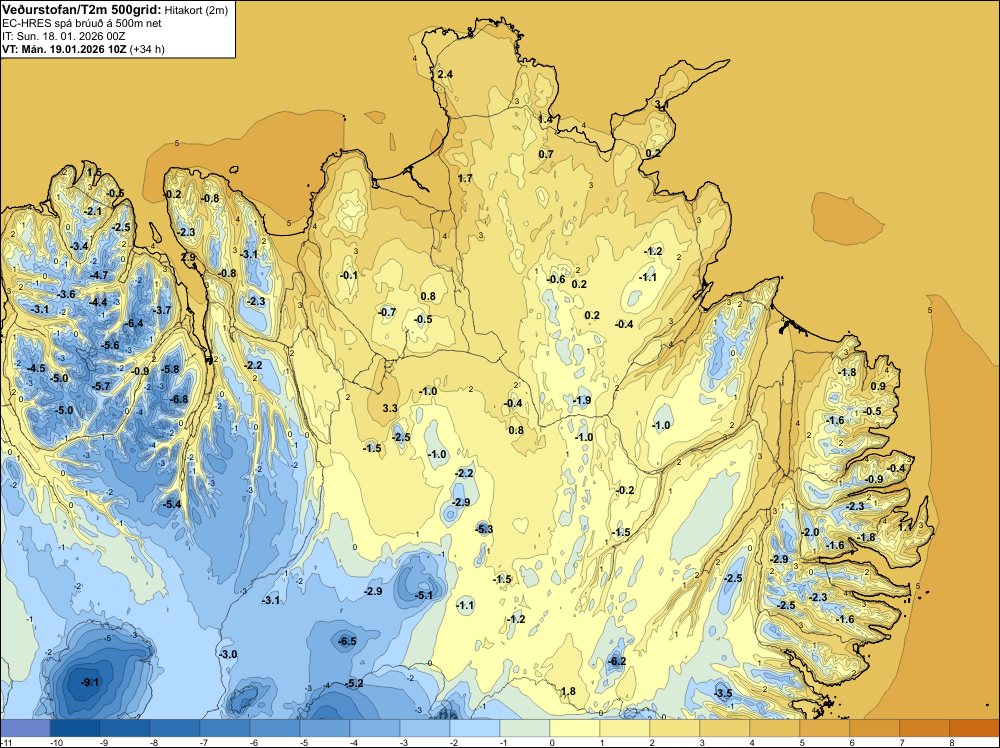Click the legend swatch between 3 and 4
1000x748 pixels.
(x=724, y=728)
